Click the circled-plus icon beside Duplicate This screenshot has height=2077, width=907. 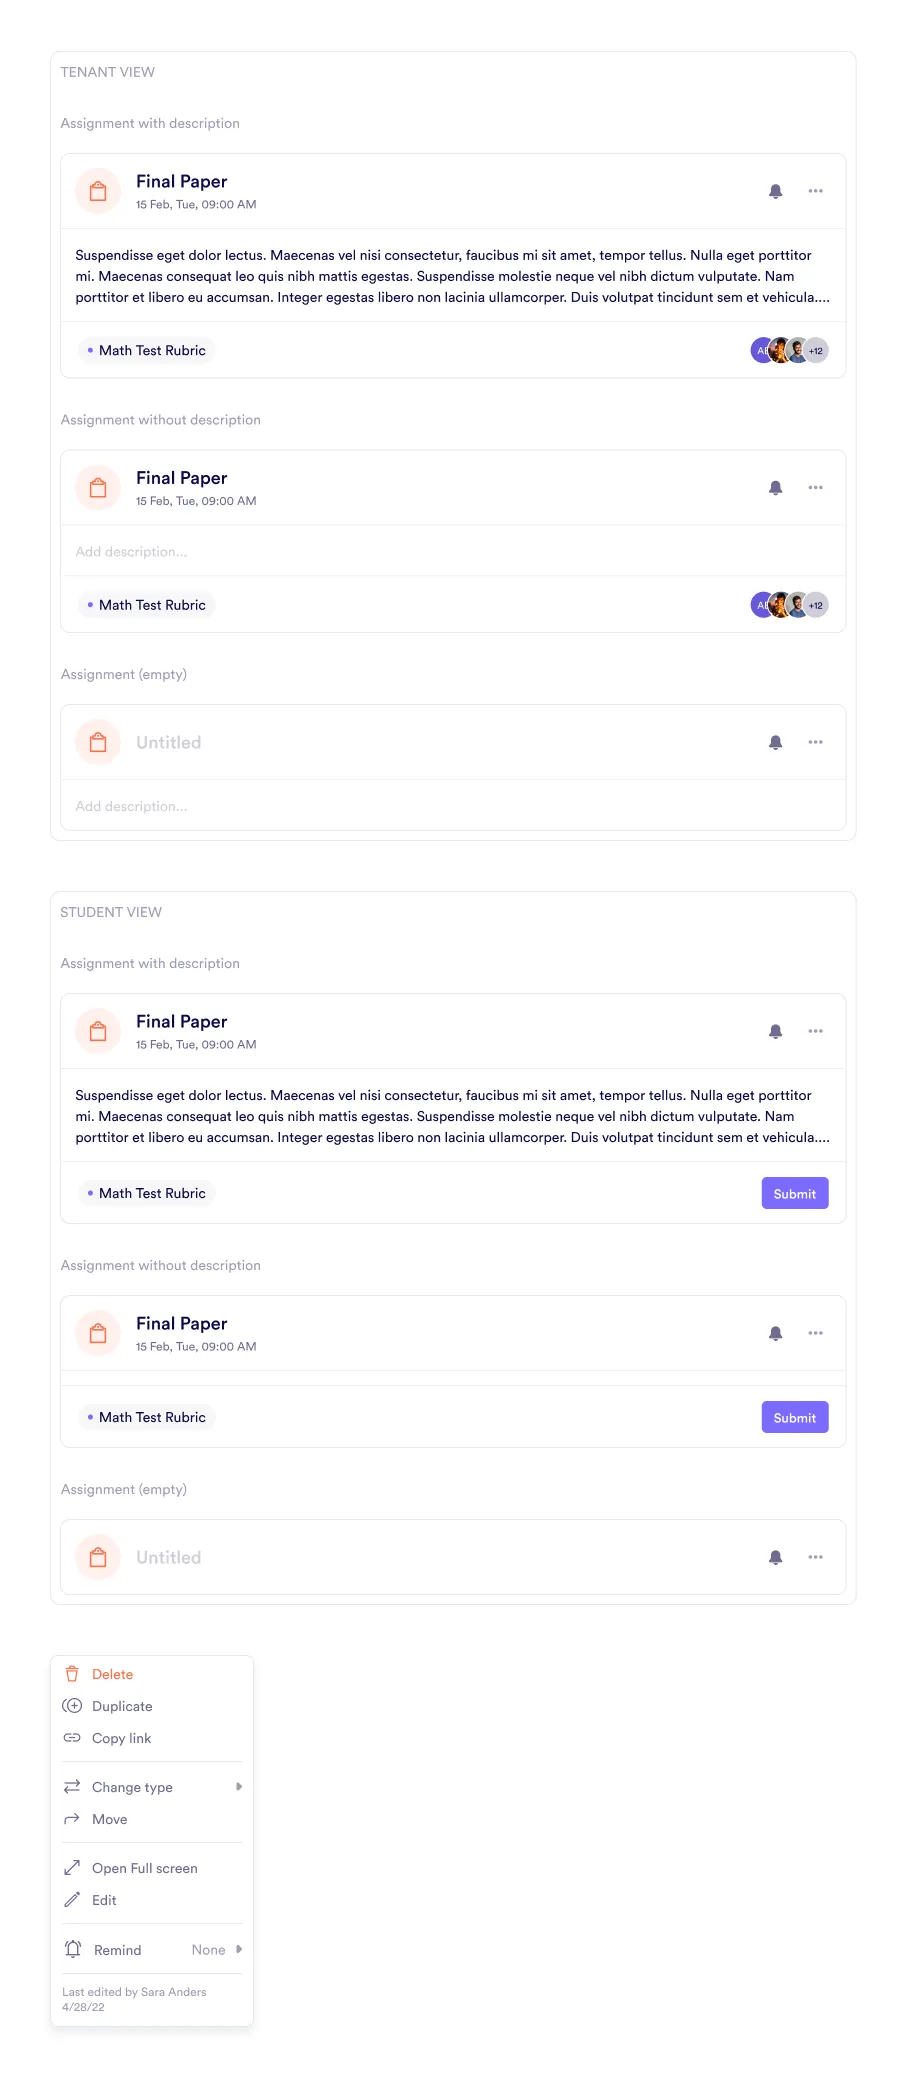pos(72,1706)
